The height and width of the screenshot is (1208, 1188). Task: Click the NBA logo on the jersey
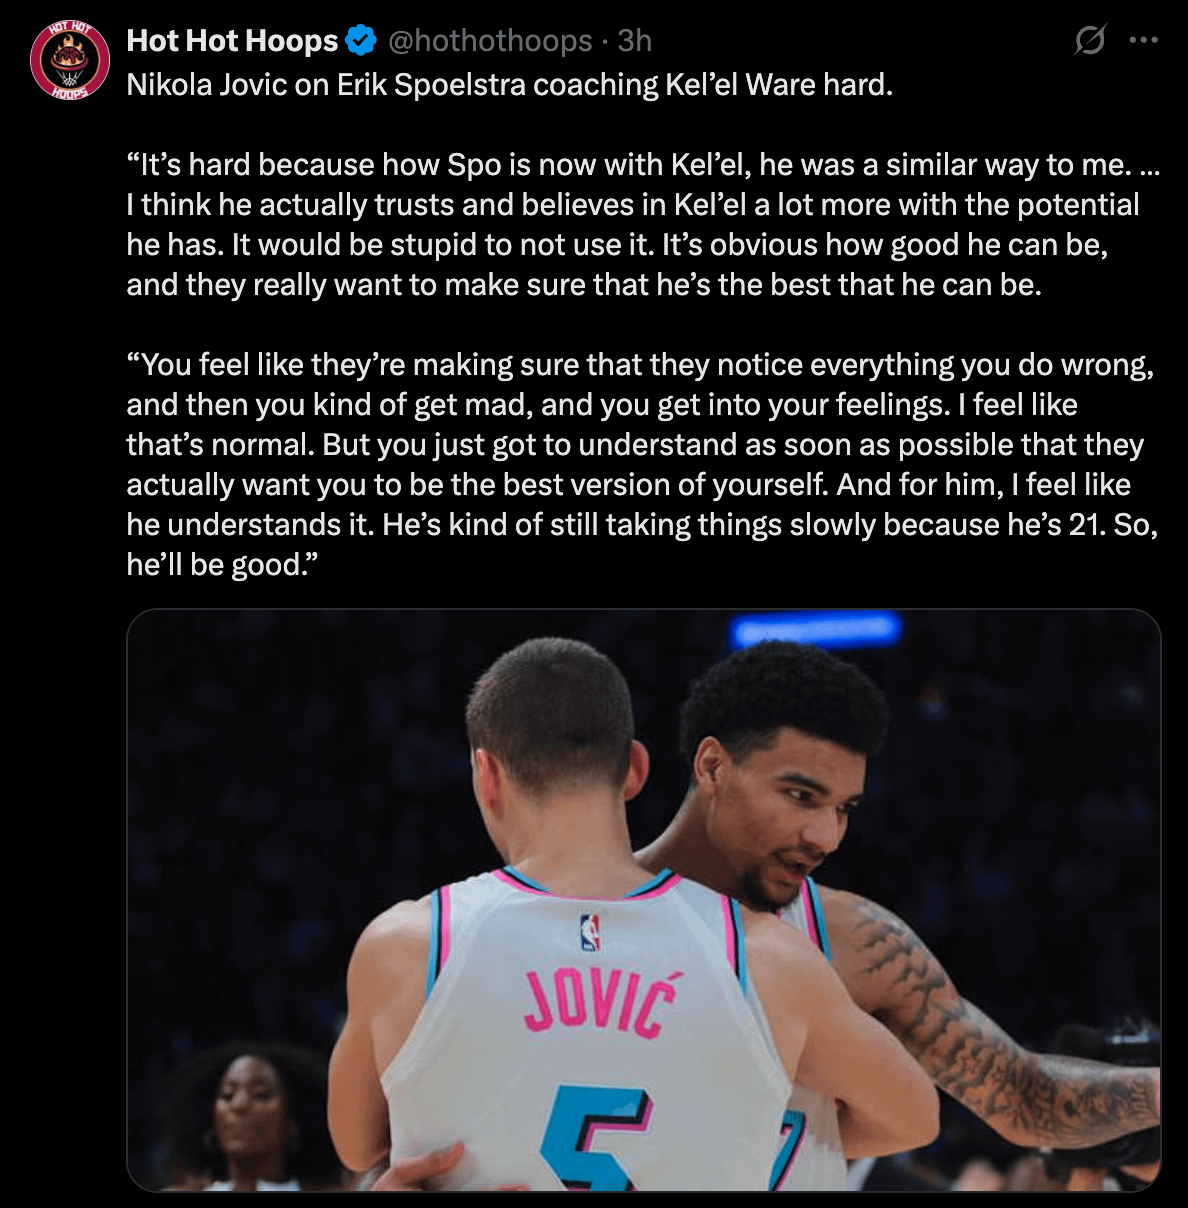pos(590,932)
